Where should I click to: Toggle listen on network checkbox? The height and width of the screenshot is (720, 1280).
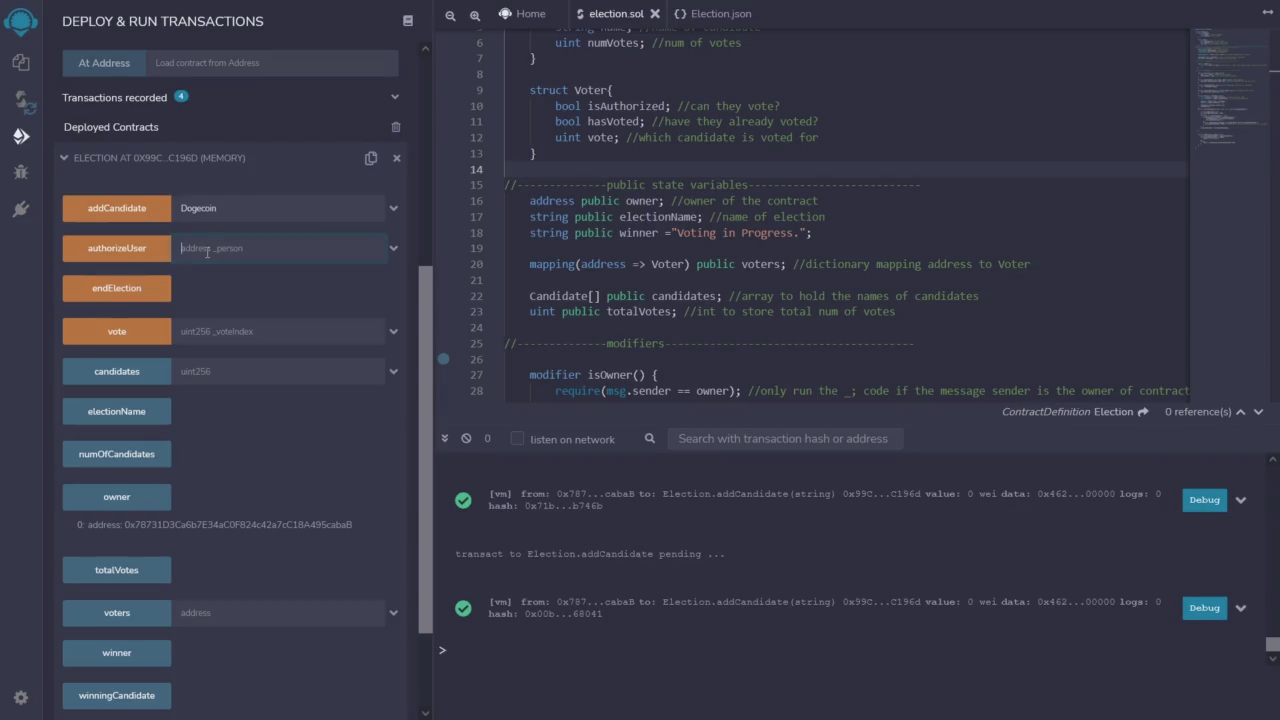click(517, 439)
